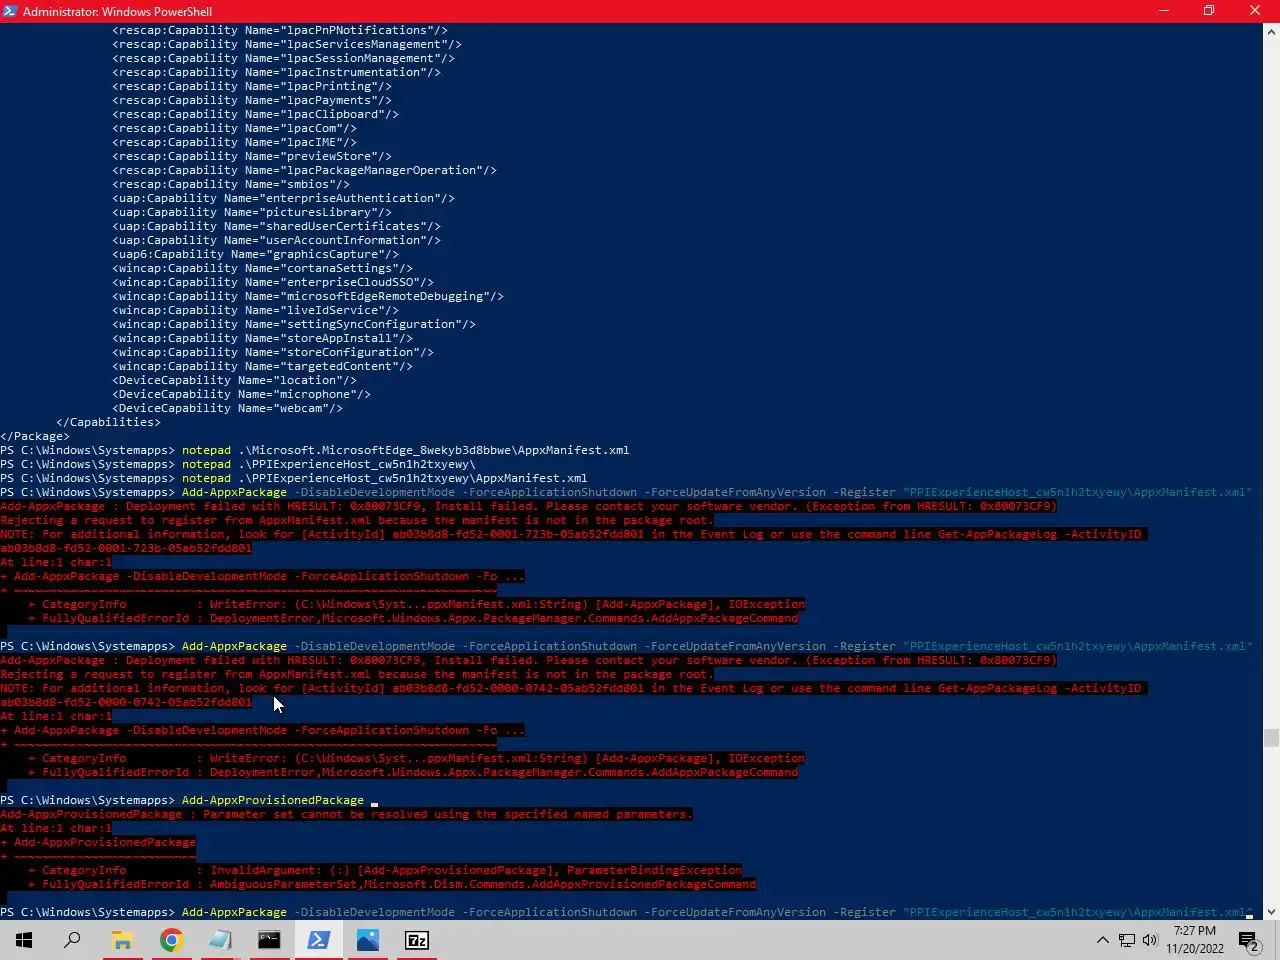The height and width of the screenshot is (960, 1280).
Task: Click the lpacServicesManagement capability line
Action: point(287,44)
